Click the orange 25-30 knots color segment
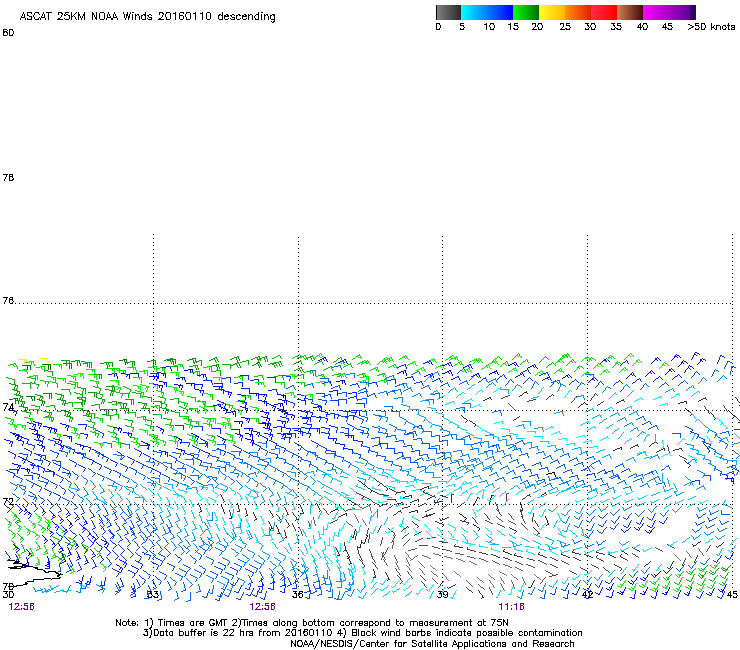Image resolution: width=740 pixels, height=650 pixels. [578, 12]
